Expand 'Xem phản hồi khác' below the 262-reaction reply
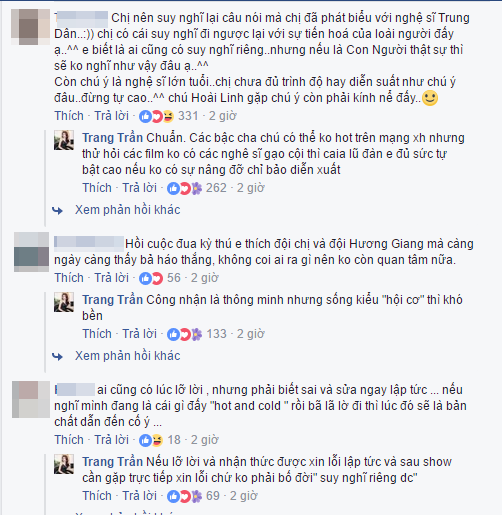This screenshot has height=515, width=502. pyautogui.click(x=127, y=210)
